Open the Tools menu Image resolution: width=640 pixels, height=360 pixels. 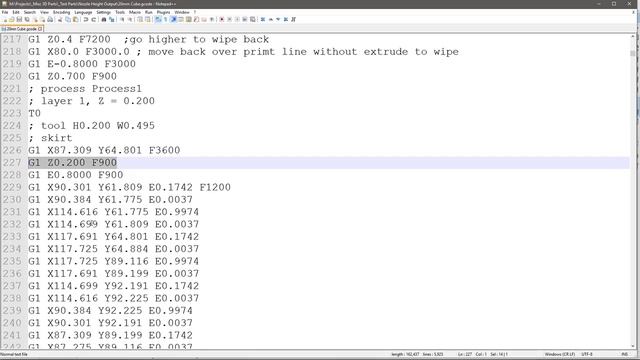click(x=120, y=12)
